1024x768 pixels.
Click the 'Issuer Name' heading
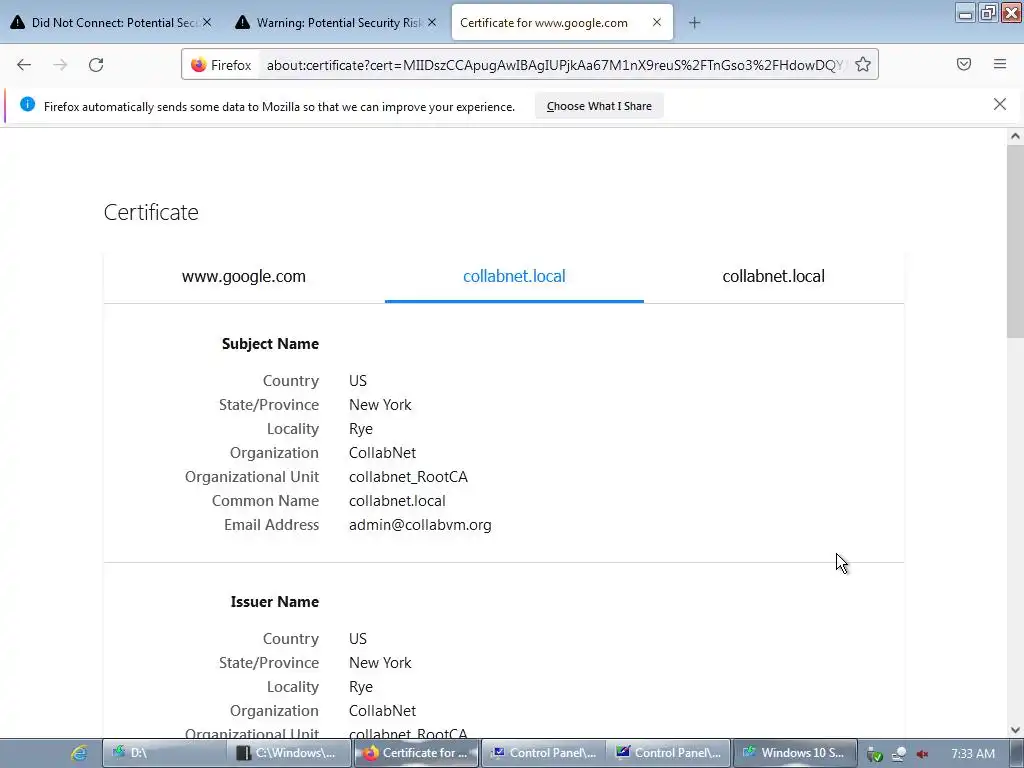[274, 601]
